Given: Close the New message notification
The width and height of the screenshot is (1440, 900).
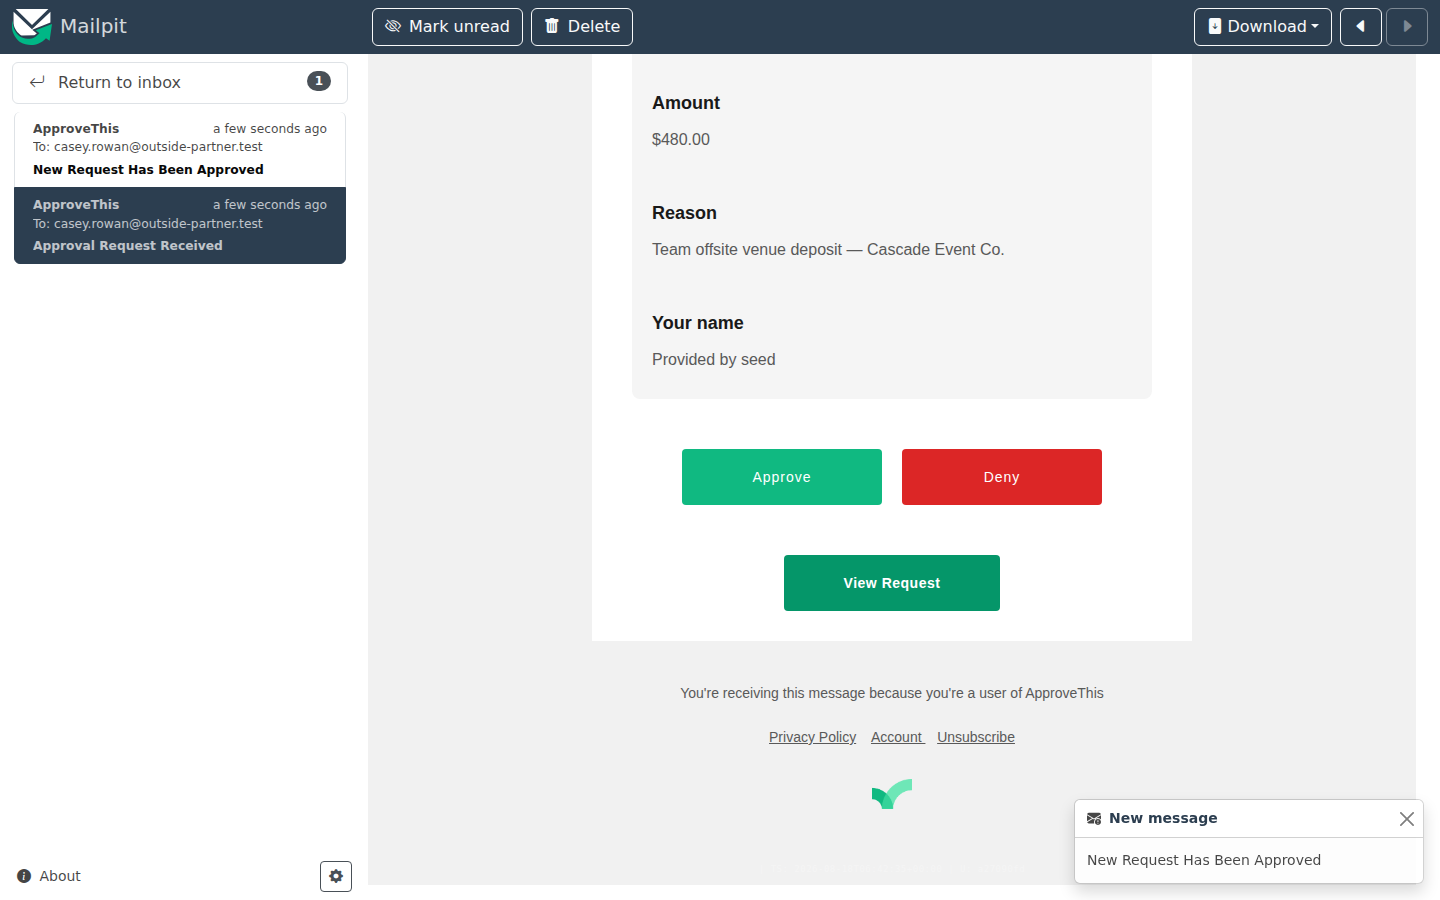Looking at the screenshot, I should click(1407, 819).
